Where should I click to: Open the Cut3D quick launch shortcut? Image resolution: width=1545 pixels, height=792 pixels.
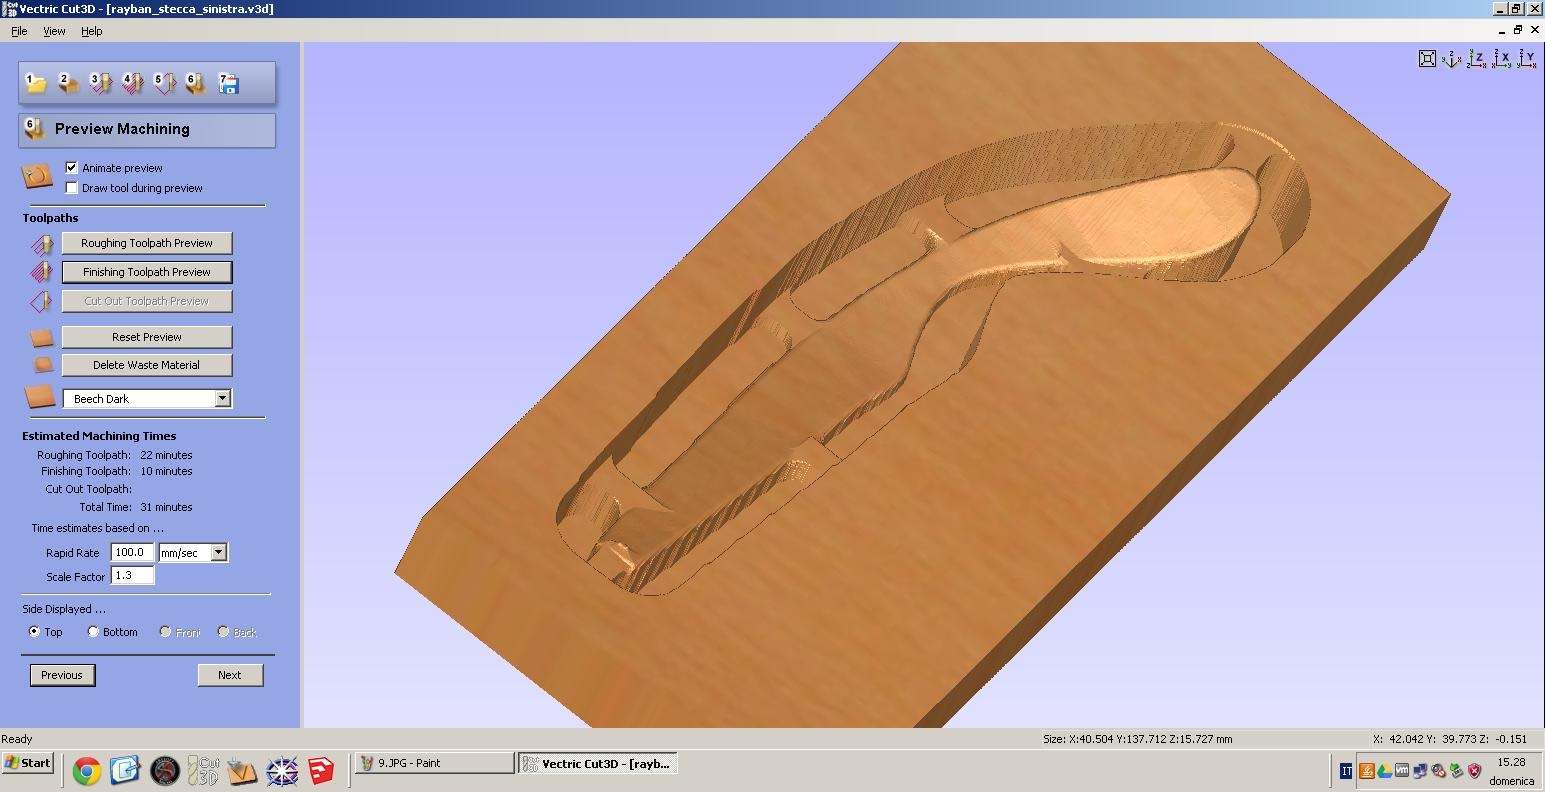(x=204, y=771)
